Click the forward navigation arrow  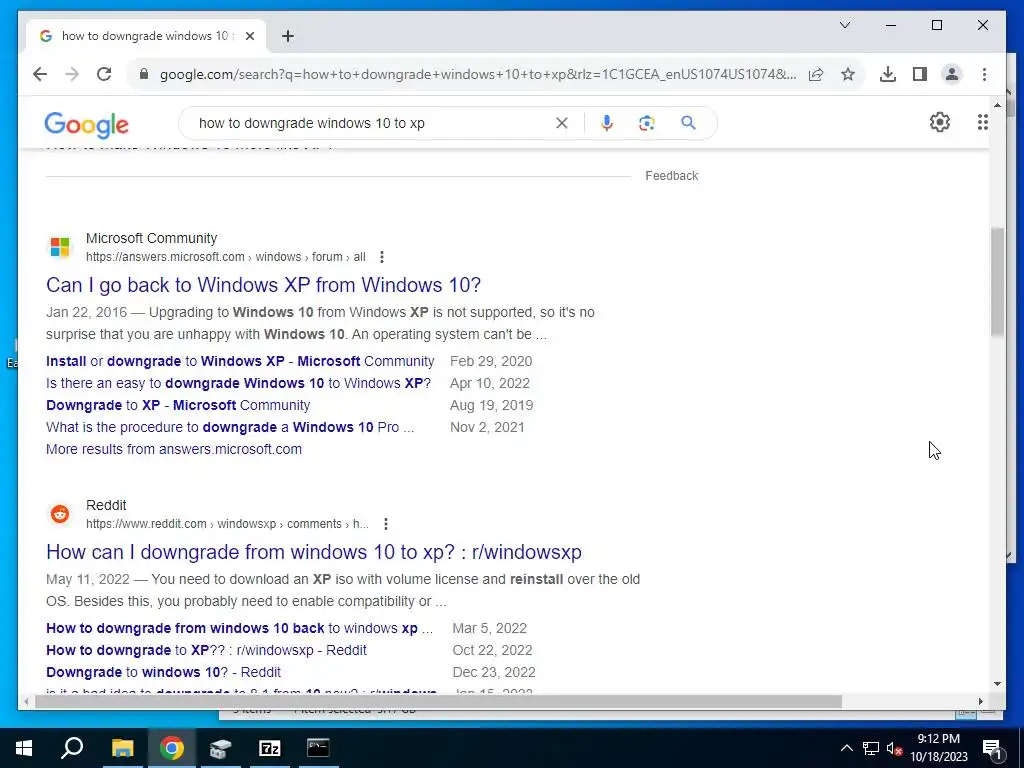click(x=72, y=74)
